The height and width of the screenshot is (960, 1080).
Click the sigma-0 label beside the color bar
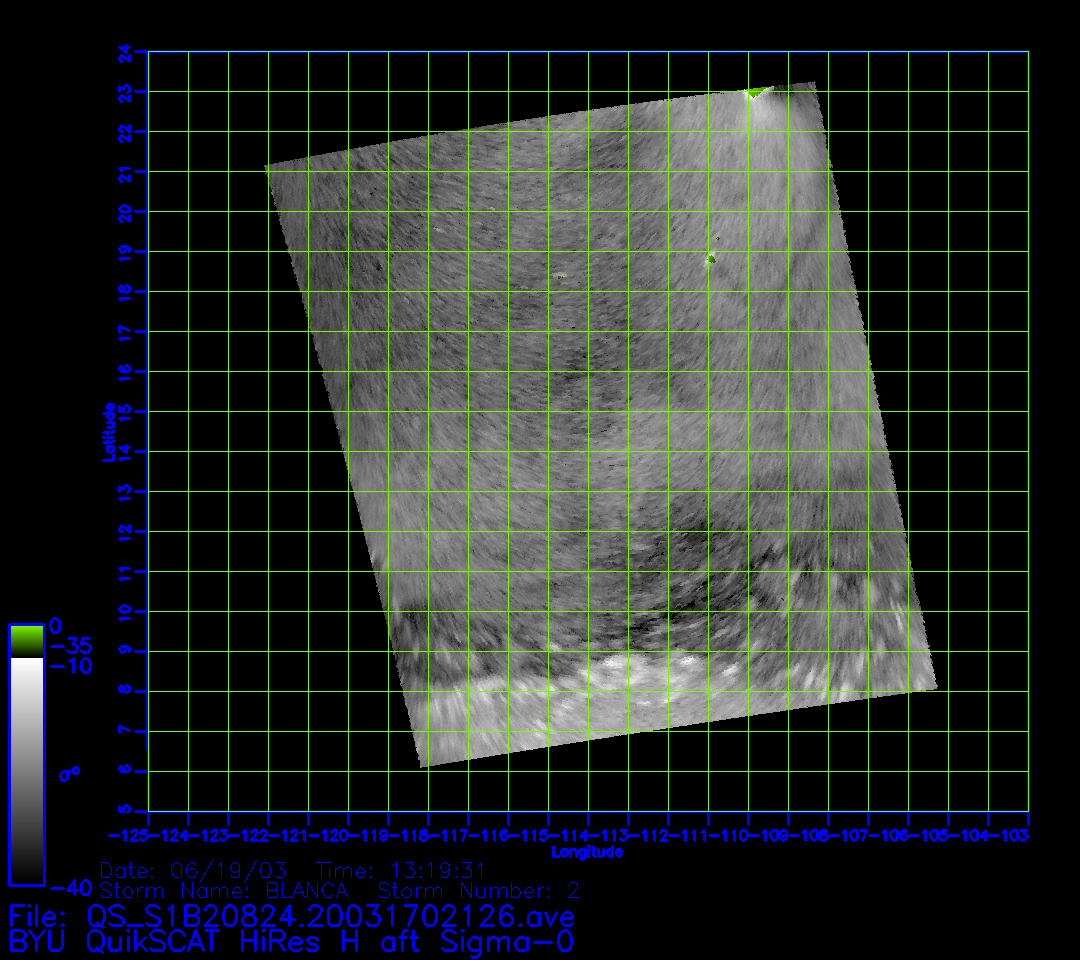coord(69,773)
